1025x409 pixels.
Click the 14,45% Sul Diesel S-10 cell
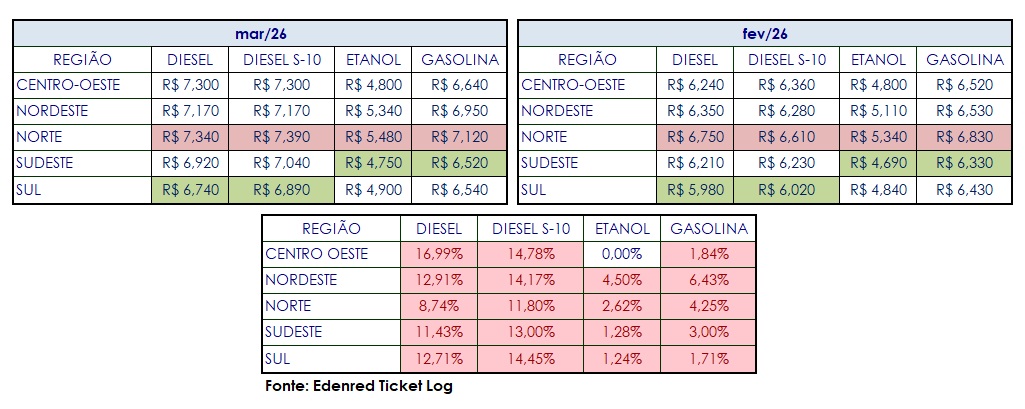point(530,358)
